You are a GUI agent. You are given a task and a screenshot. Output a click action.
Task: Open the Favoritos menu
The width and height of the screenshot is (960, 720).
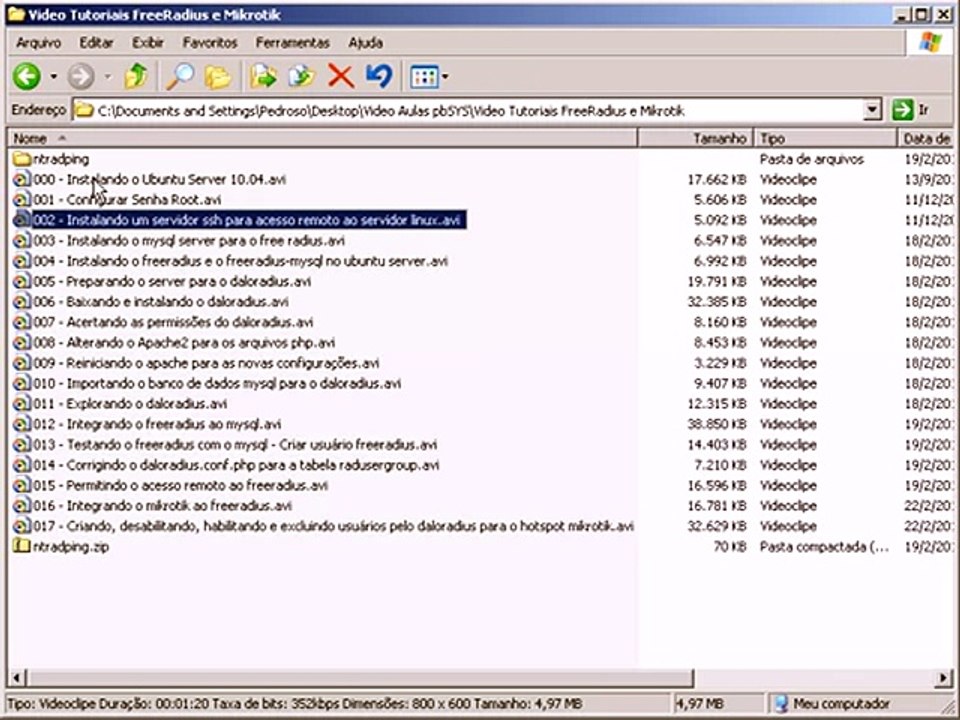pyautogui.click(x=210, y=43)
